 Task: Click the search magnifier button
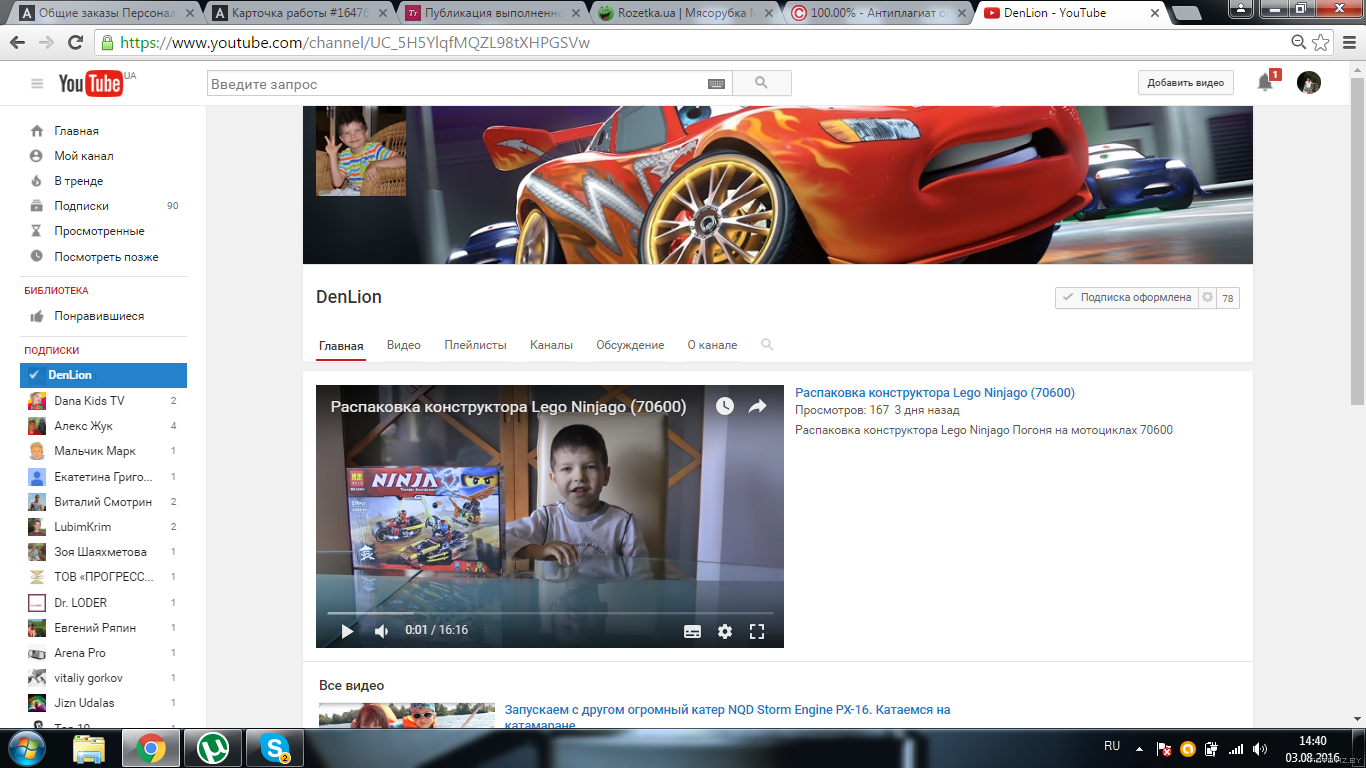(x=761, y=84)
